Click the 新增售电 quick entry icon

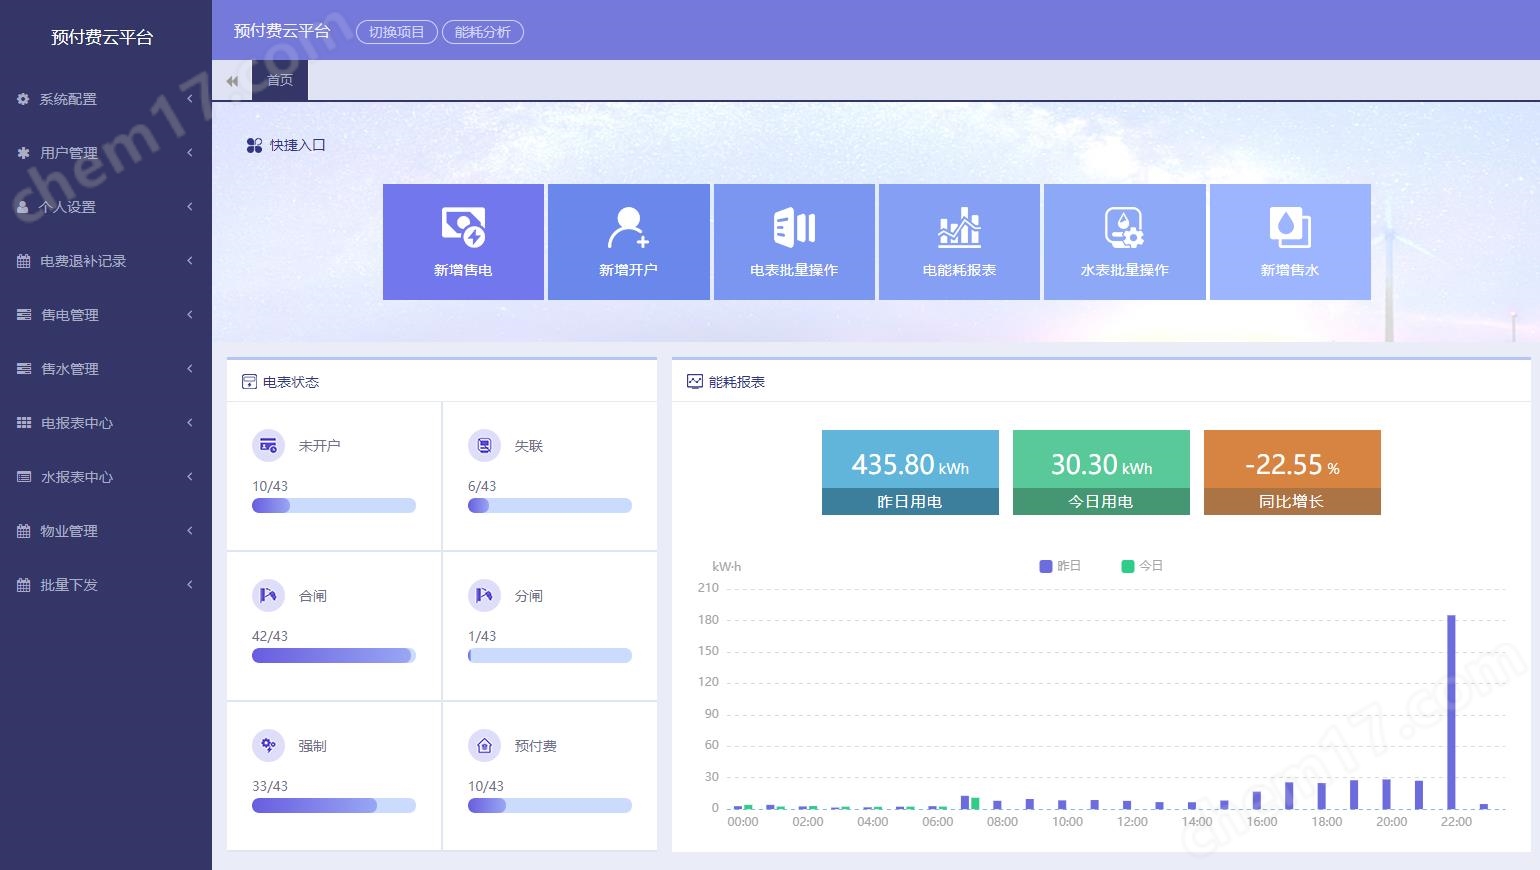463,228
